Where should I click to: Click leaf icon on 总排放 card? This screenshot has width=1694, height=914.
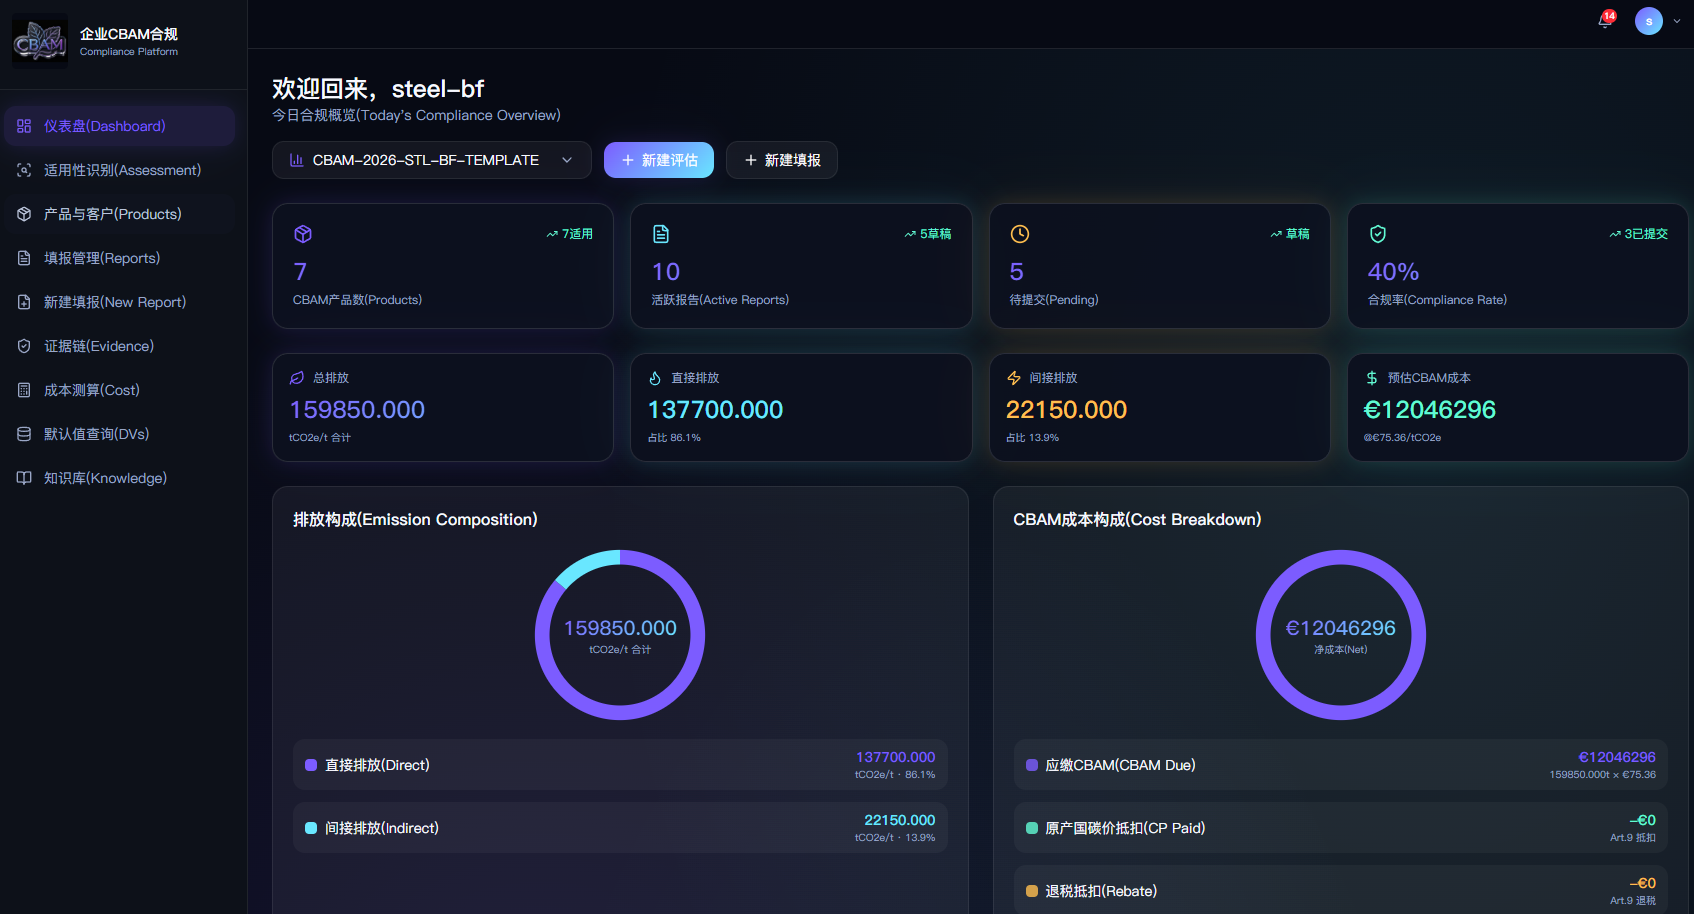[297, 378]
